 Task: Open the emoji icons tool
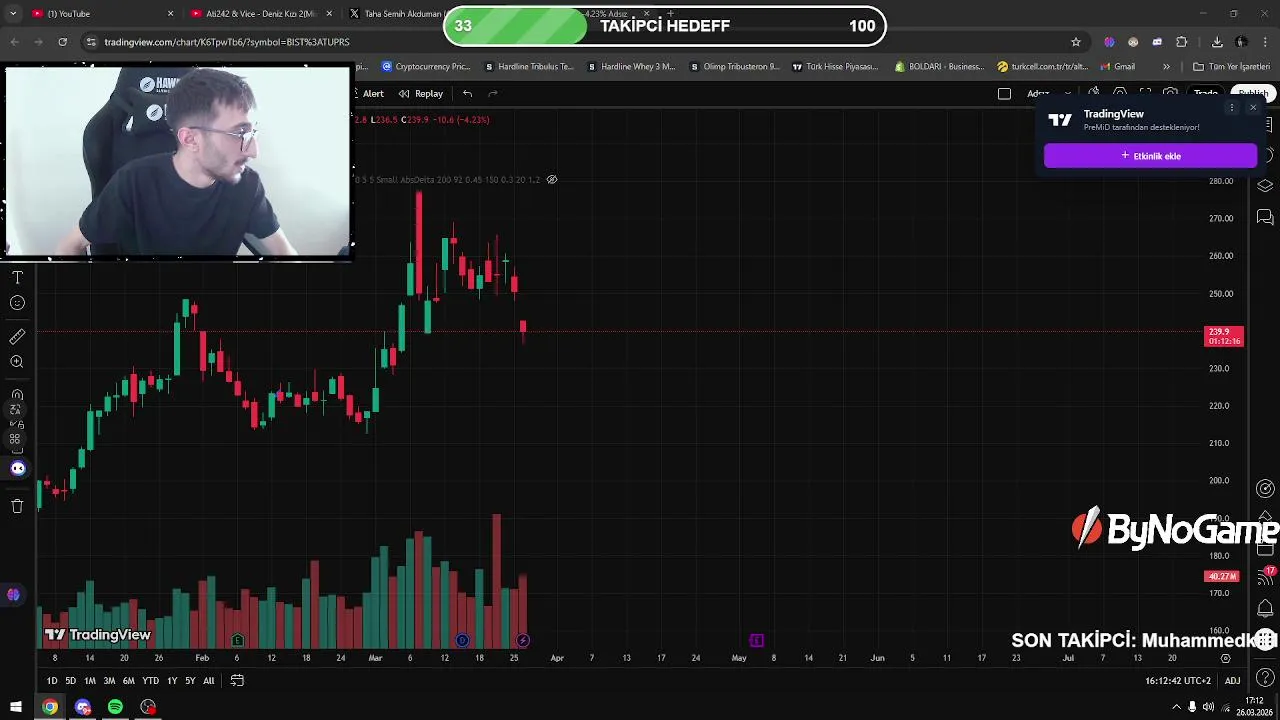tap(17, 303)
